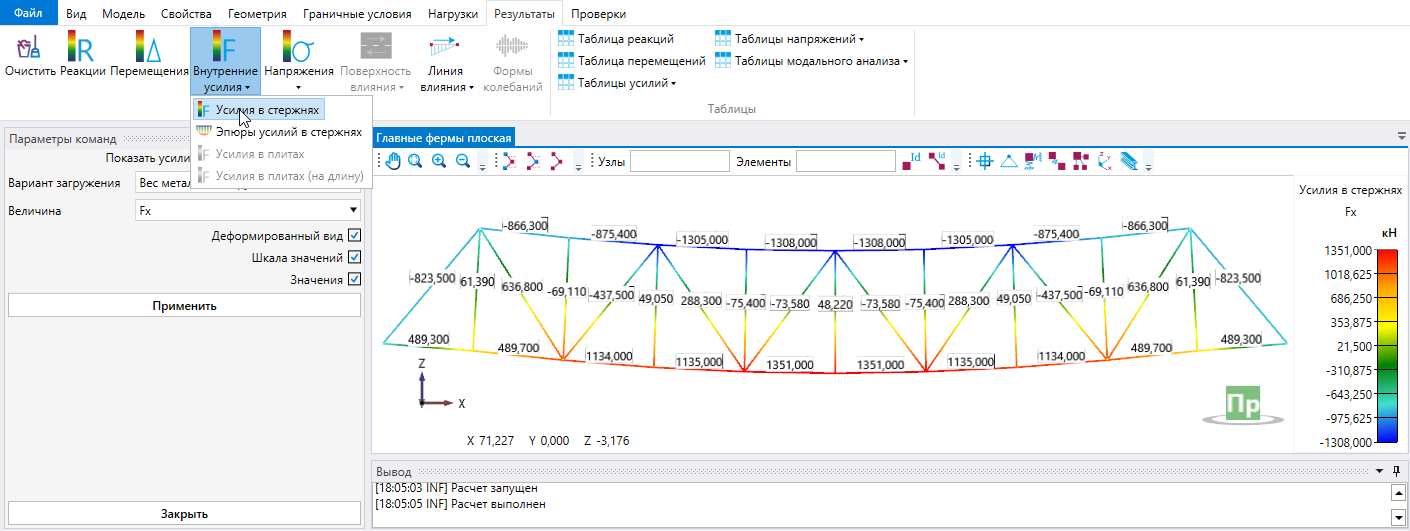The image size is (1410, 531).
Task: Click the Вывод scrollbar up arrow
Action: point(1398,492)
